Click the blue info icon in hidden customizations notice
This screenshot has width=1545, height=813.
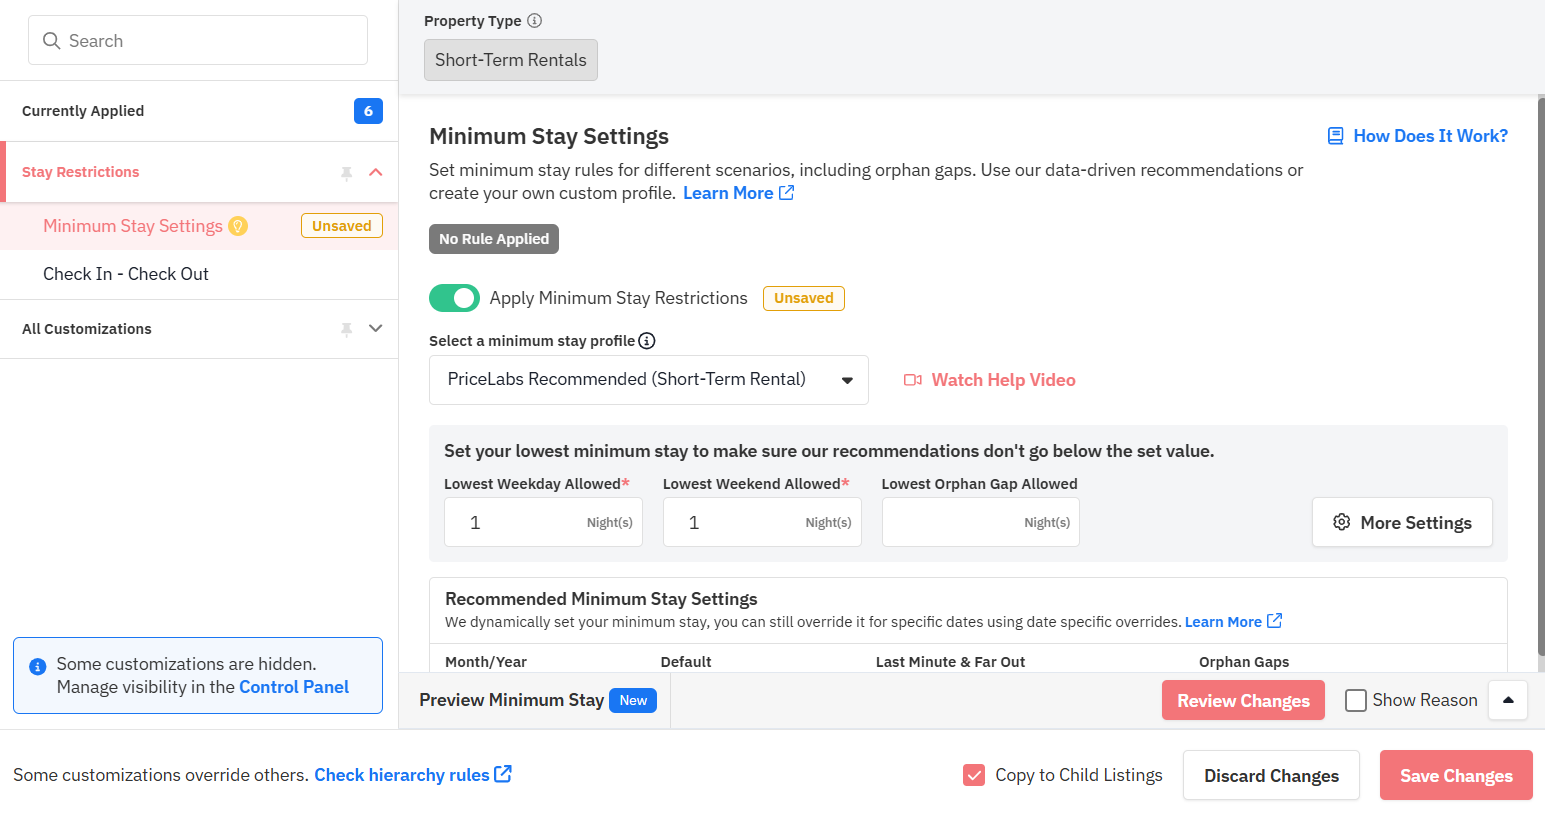[x=38, y=666]
